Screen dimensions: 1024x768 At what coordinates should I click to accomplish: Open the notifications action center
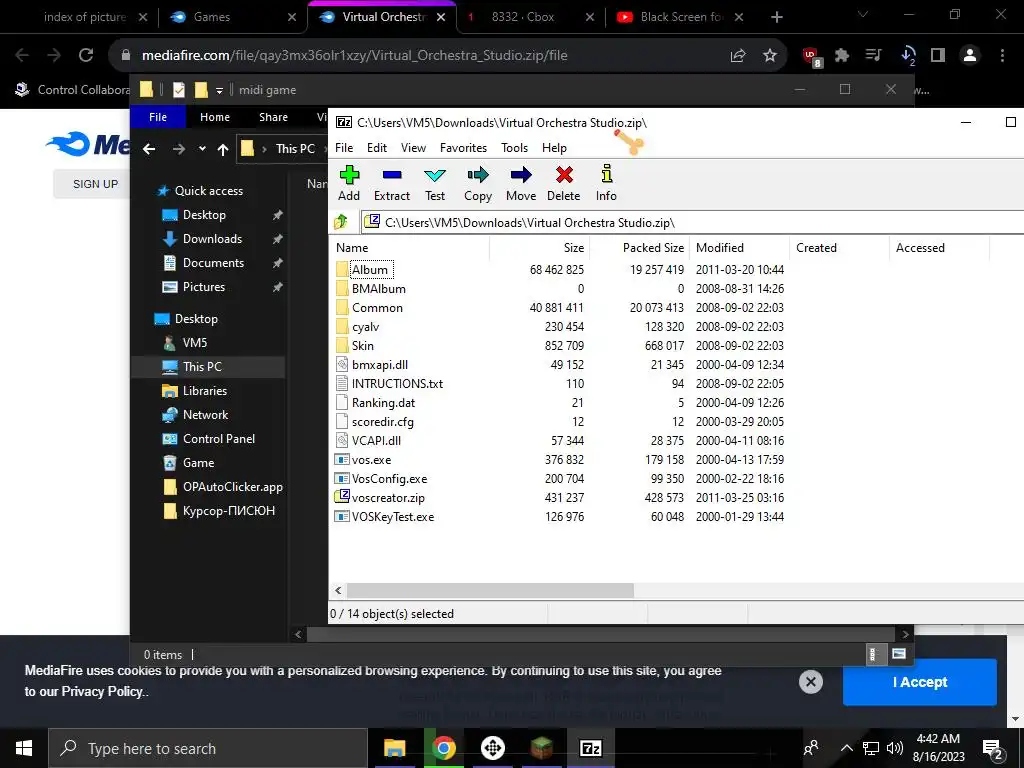coord(993,748)
